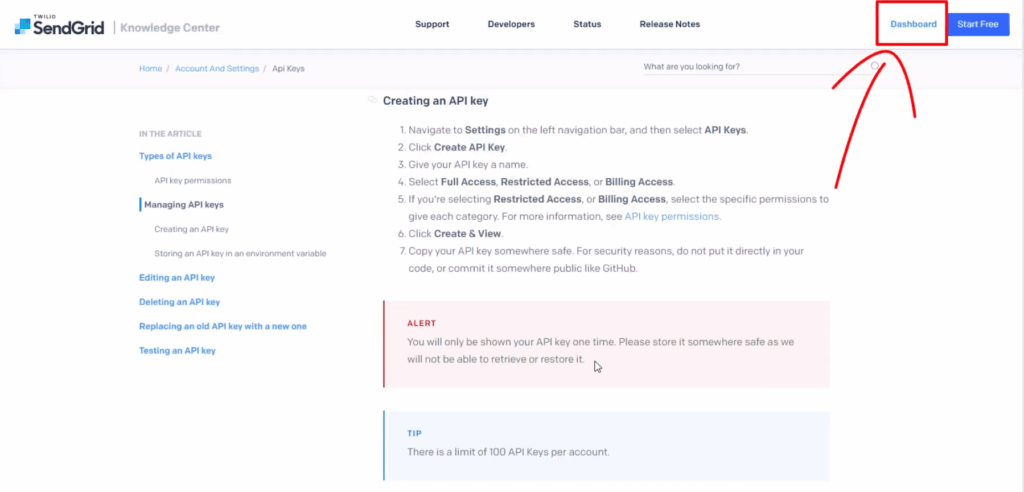Screen dimensions: 1024x492
Task: Open the Developers menu item
Action: pos(511,24)
